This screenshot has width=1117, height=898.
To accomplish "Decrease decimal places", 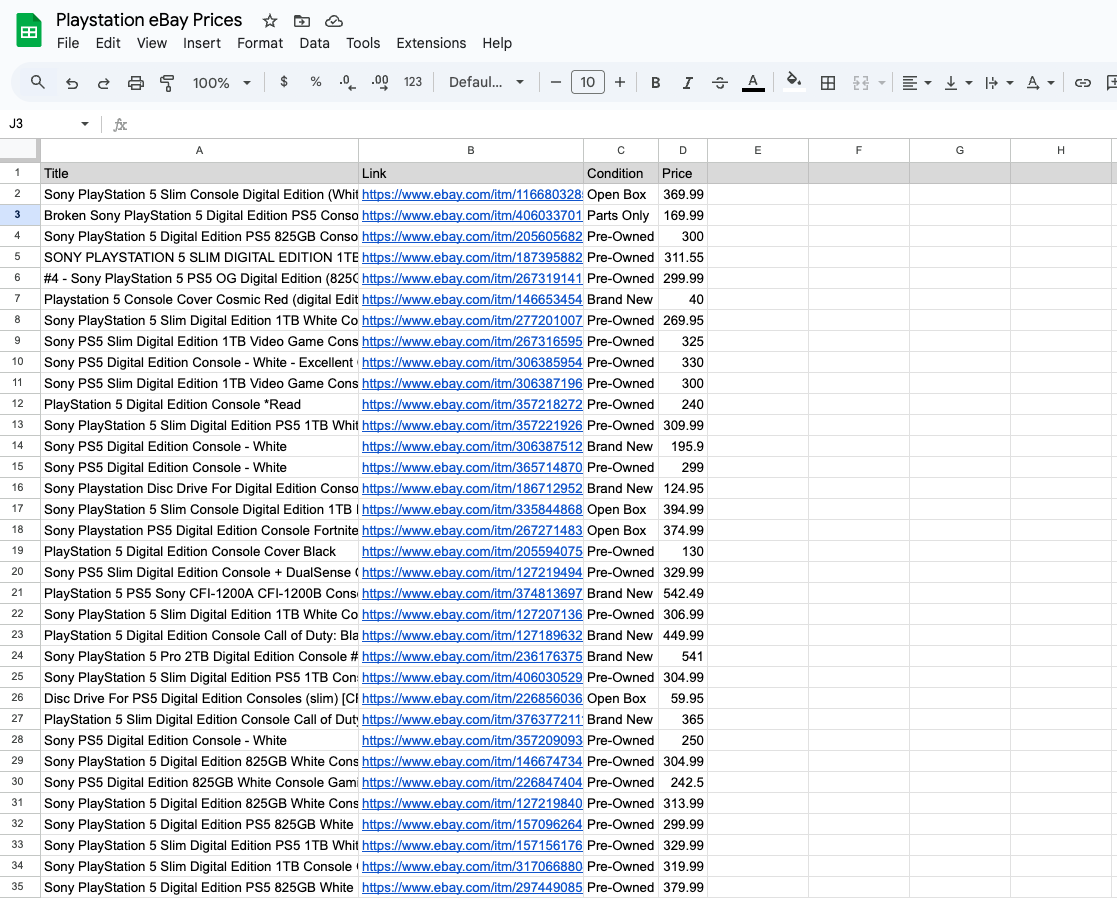I will coord(348,82).
